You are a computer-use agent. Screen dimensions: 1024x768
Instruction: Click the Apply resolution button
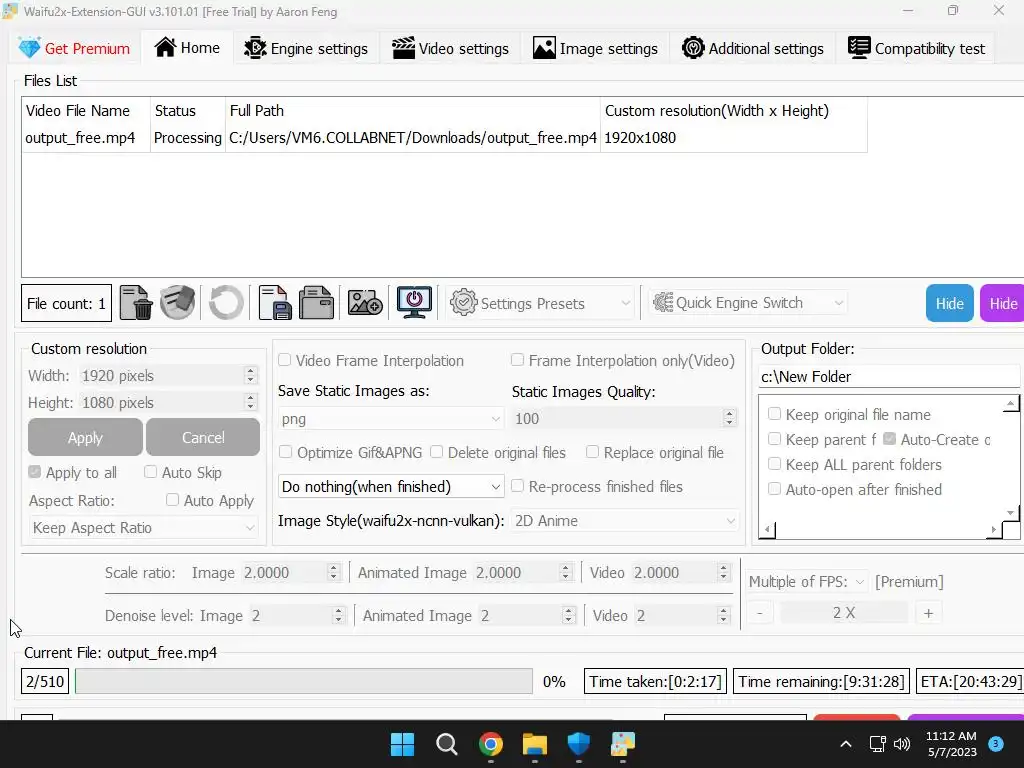tap(85, 438)
